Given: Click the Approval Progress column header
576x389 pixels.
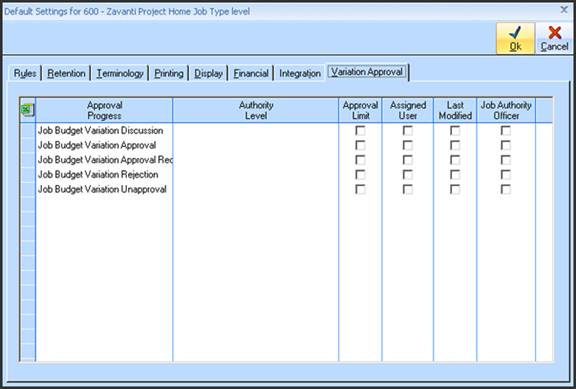Looking at the screenshot, I should [104, 110].
